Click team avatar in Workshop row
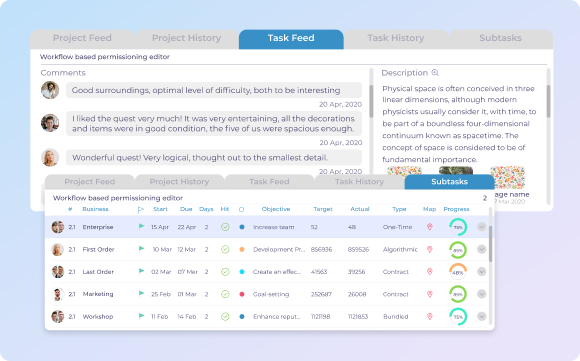 click(58, 317)
